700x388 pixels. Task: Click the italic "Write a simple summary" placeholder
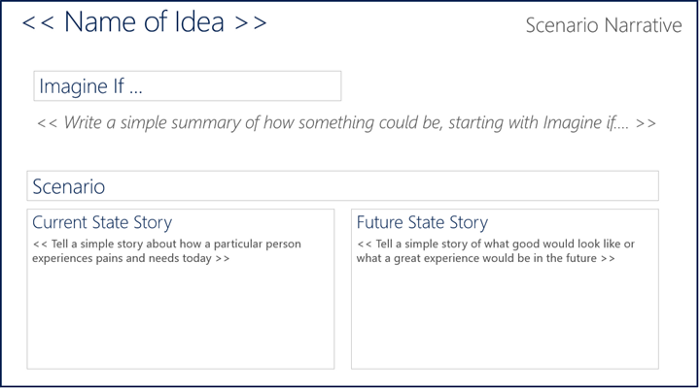coord(346,123)
